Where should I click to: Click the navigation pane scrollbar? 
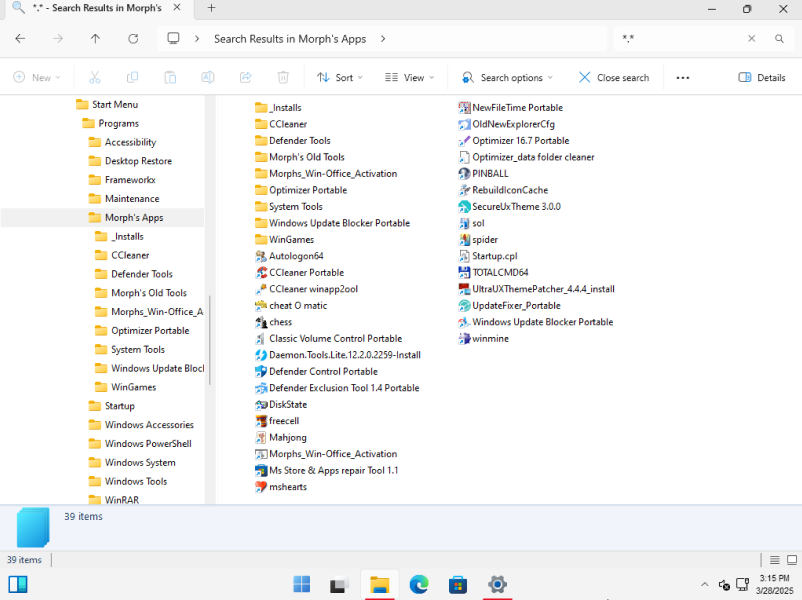[210, 340]
